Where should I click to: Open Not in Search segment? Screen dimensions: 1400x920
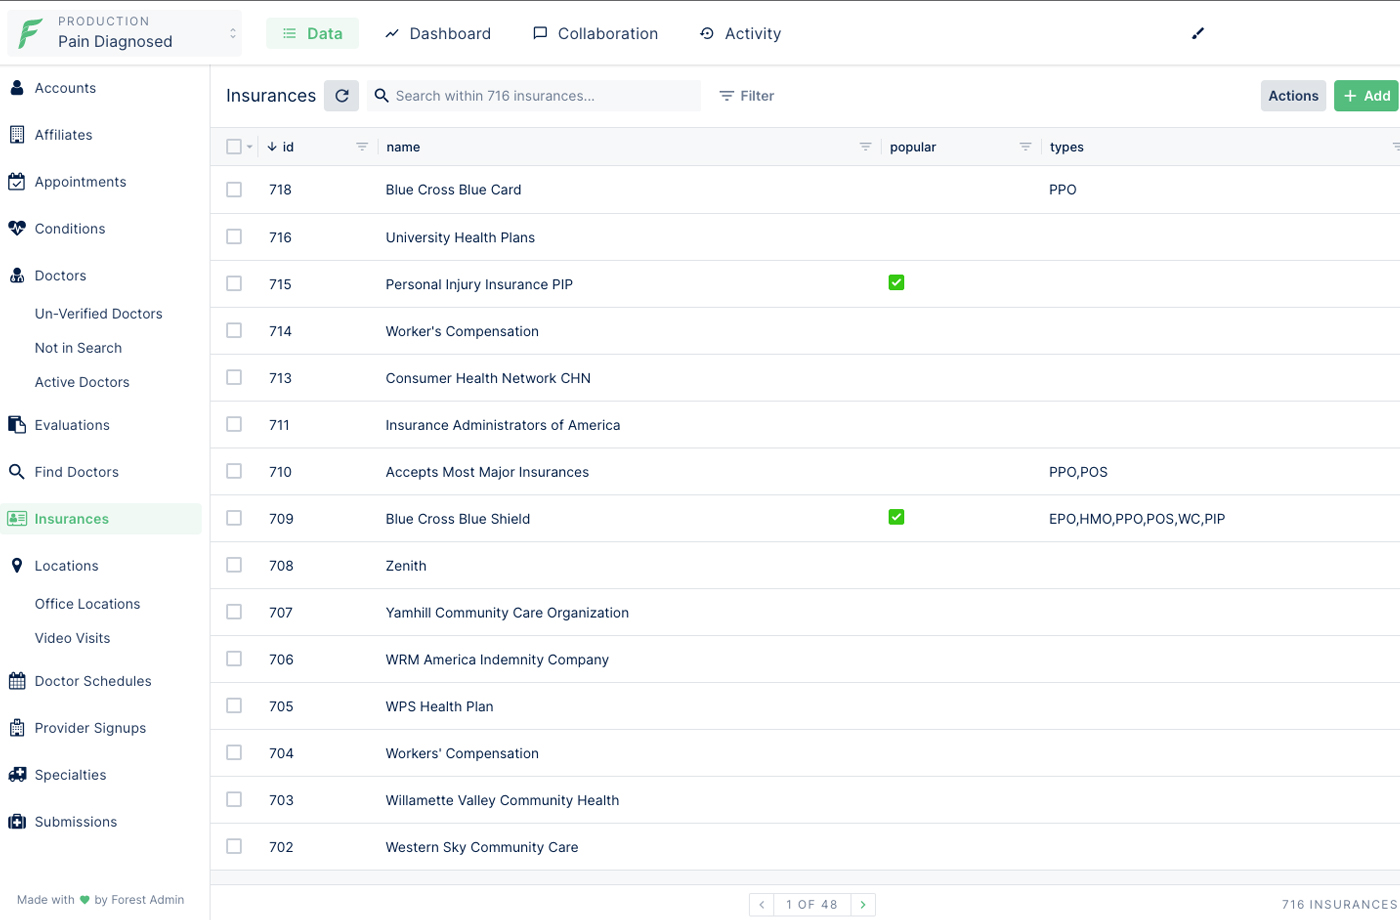coord(78,348)
